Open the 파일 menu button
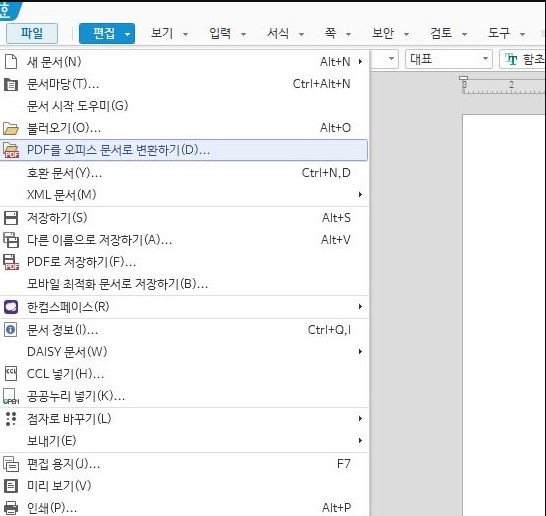Image resolution: width=546 pixels, height=516 pixels. [x=32, y=33]
